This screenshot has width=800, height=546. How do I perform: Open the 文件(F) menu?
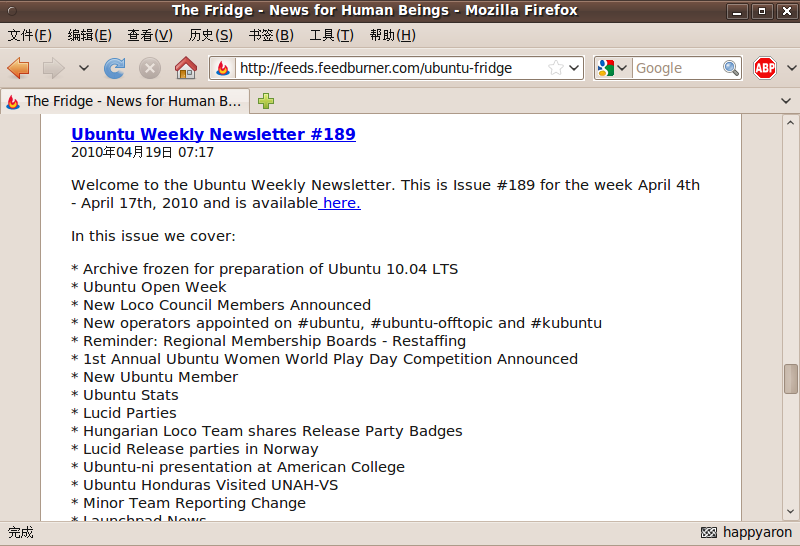coord(30,35)
